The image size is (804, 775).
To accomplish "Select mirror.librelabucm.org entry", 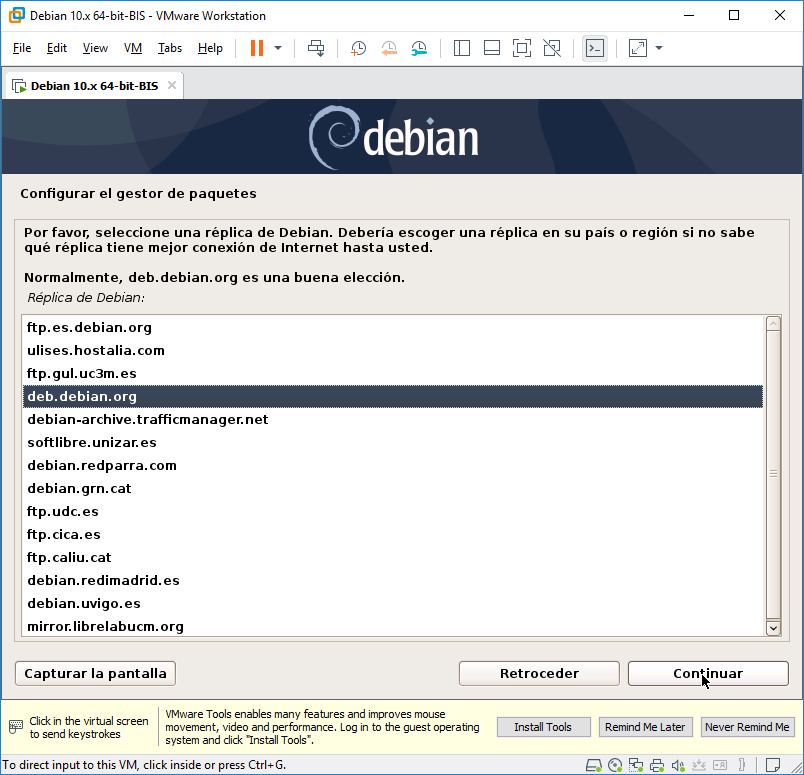I will click(393, 626).
